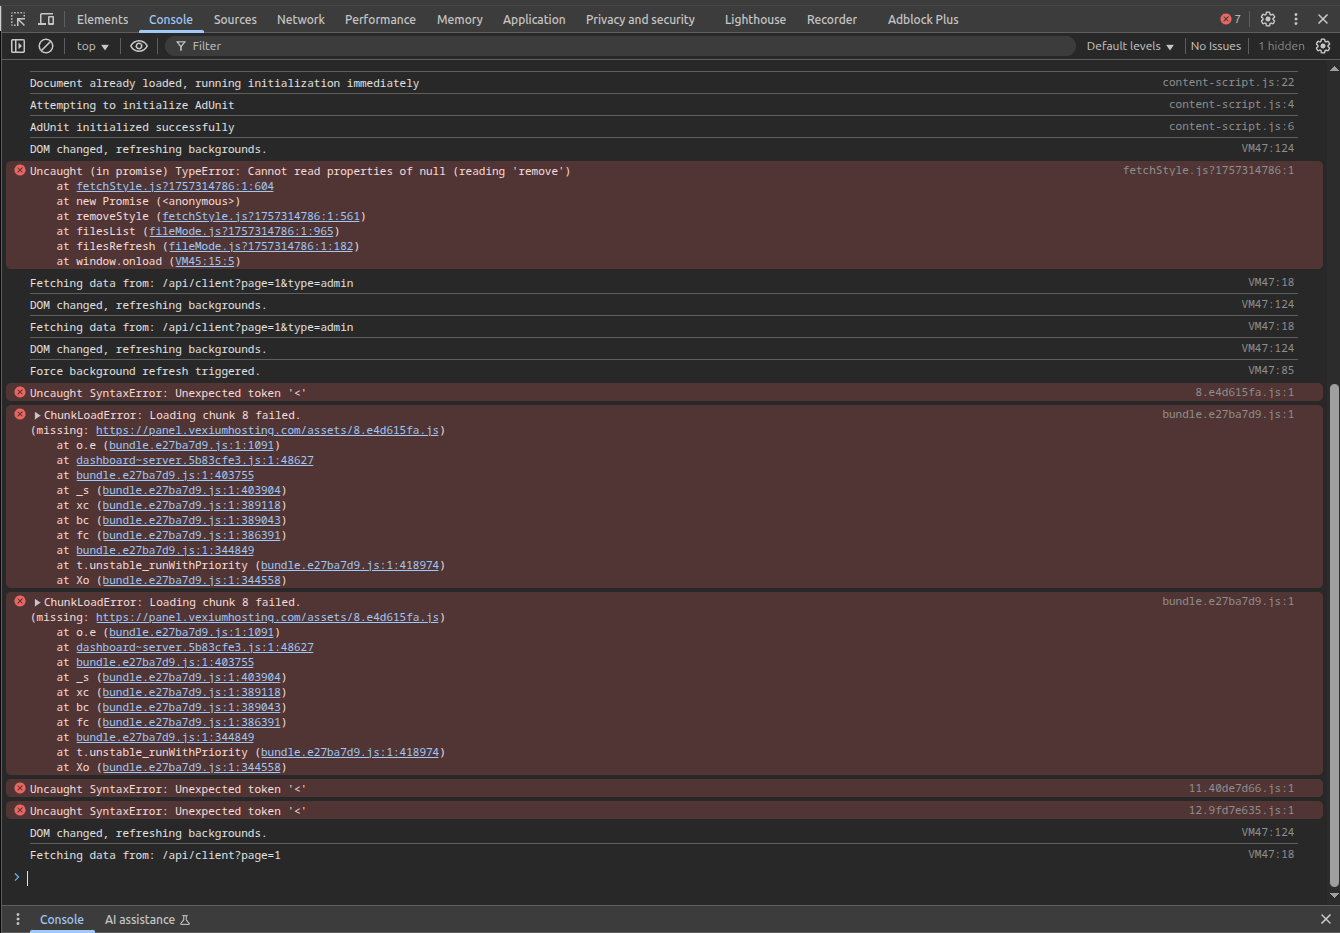
Task: Clear the console with the ban icon
Action: point(46,46)
